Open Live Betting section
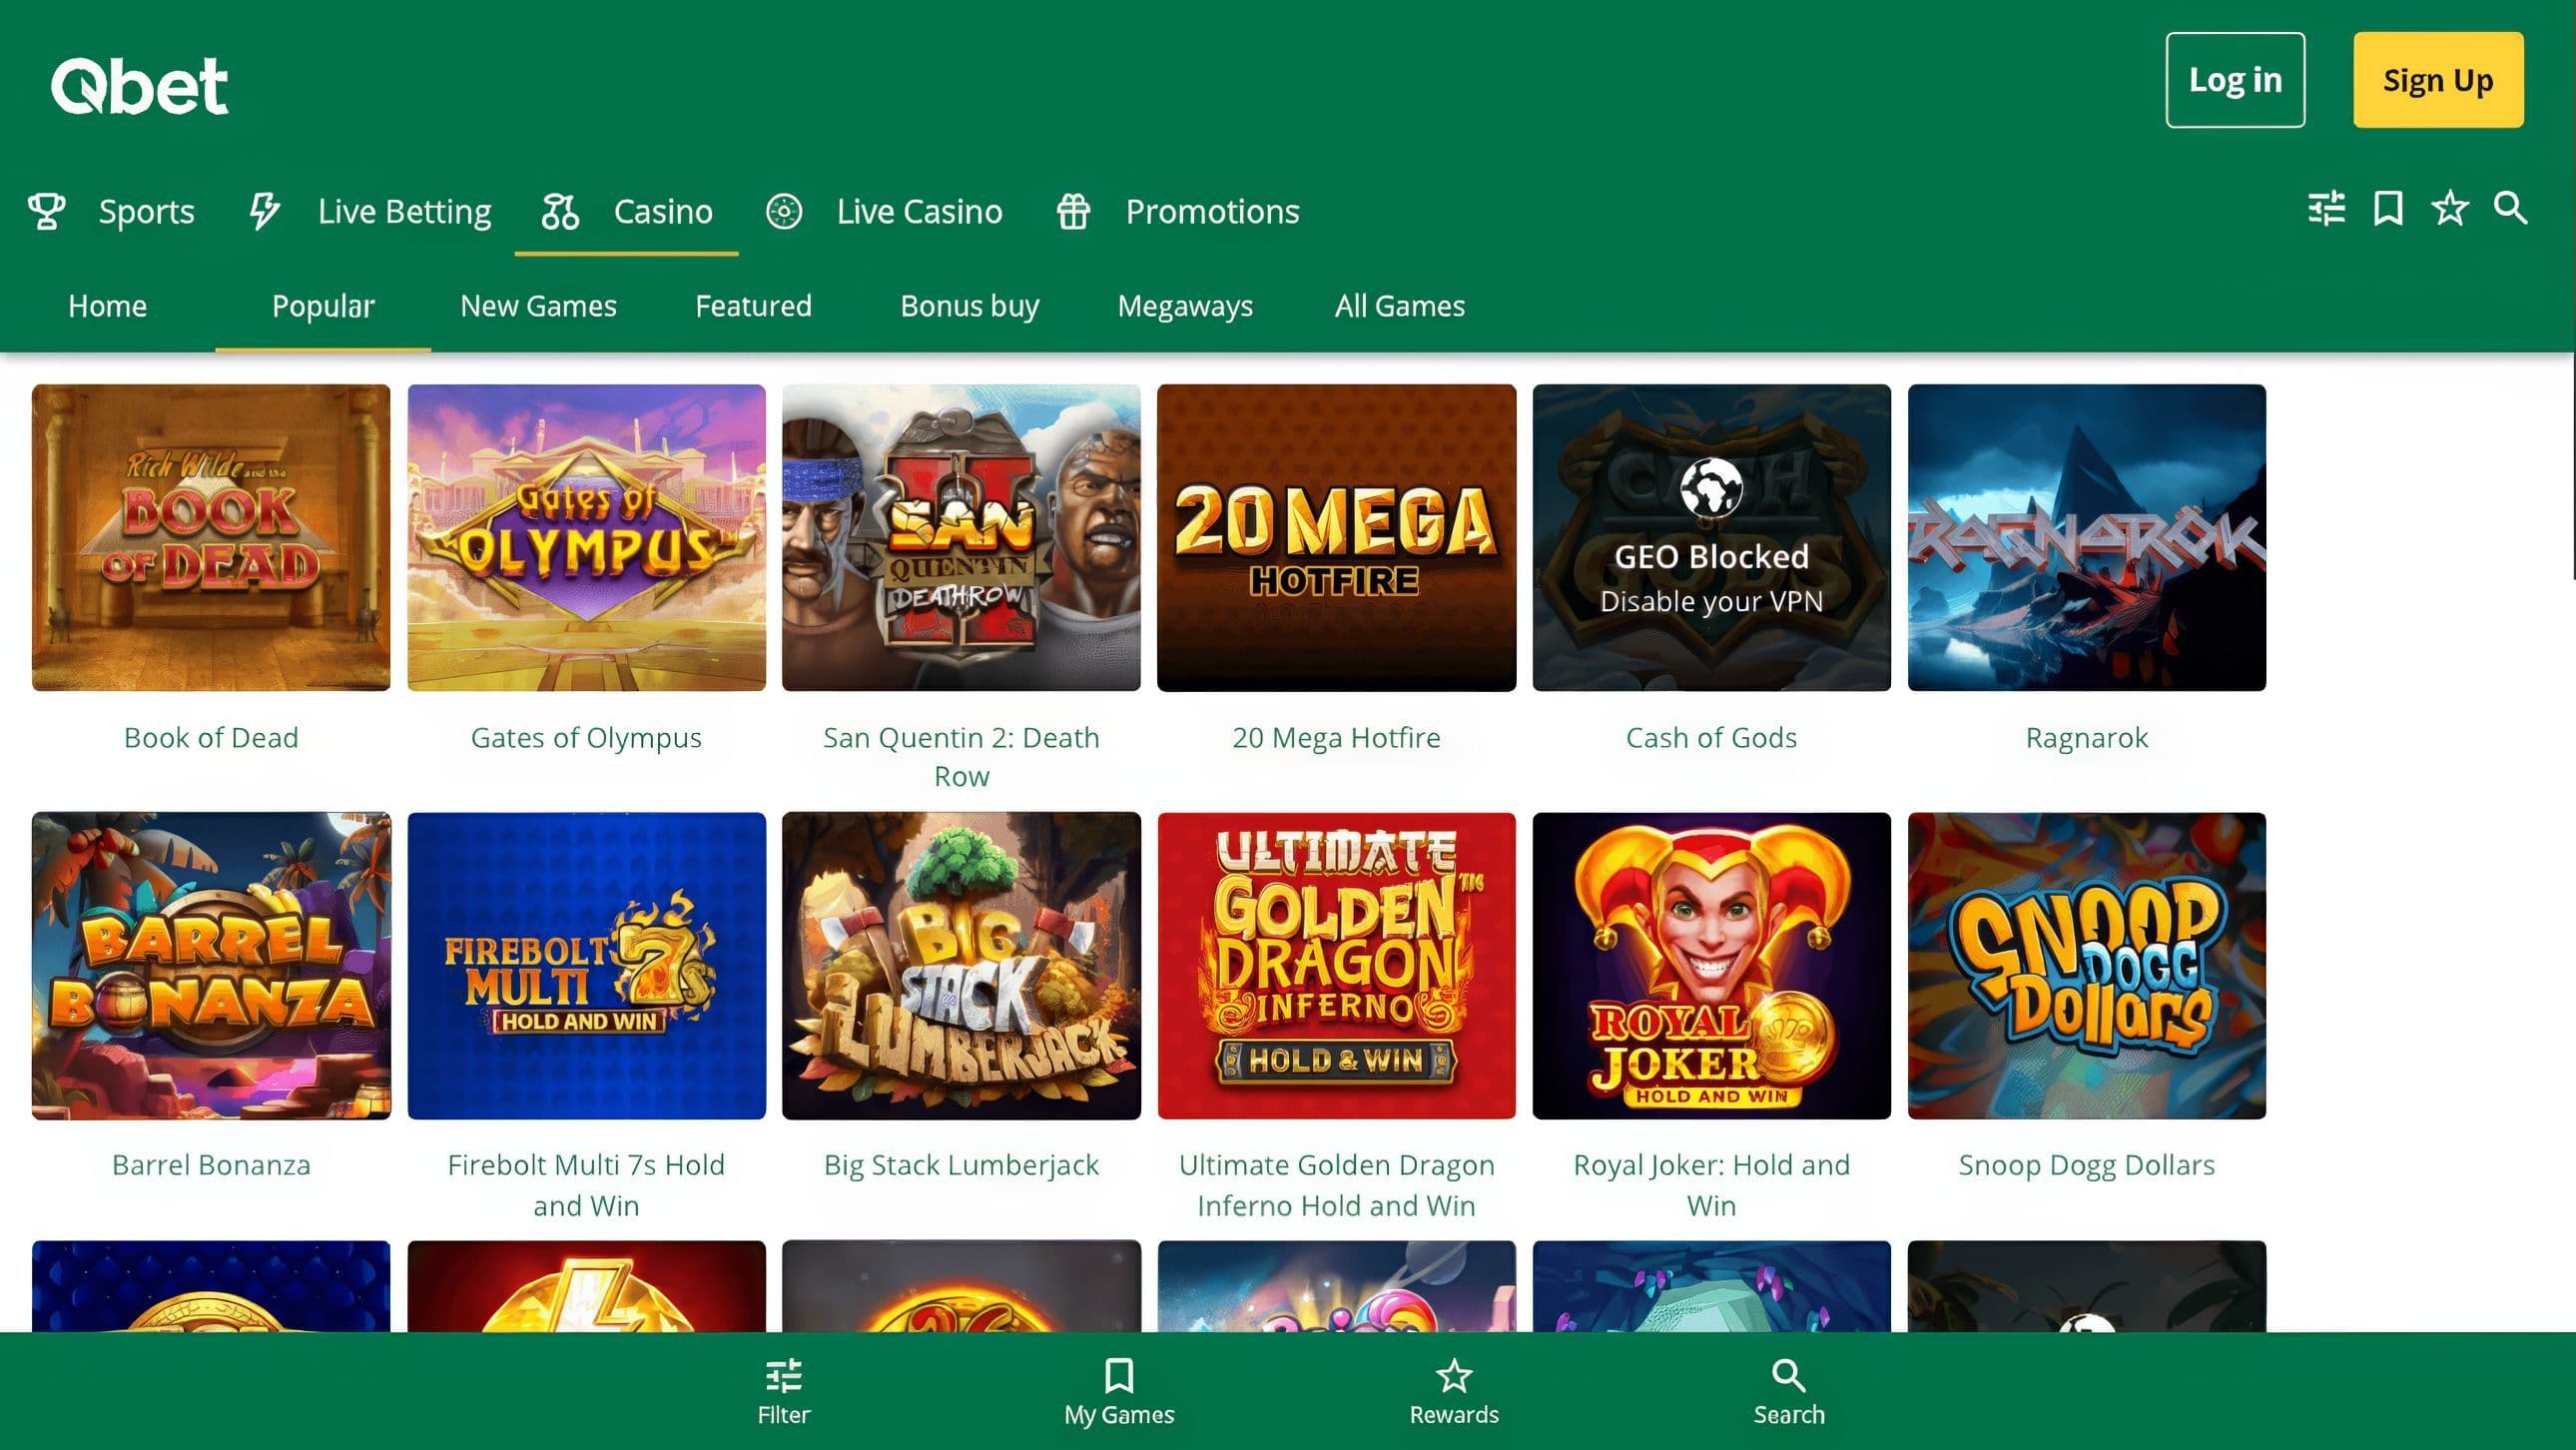This screenshot has width=2576, height=1450. coord(370,212)
